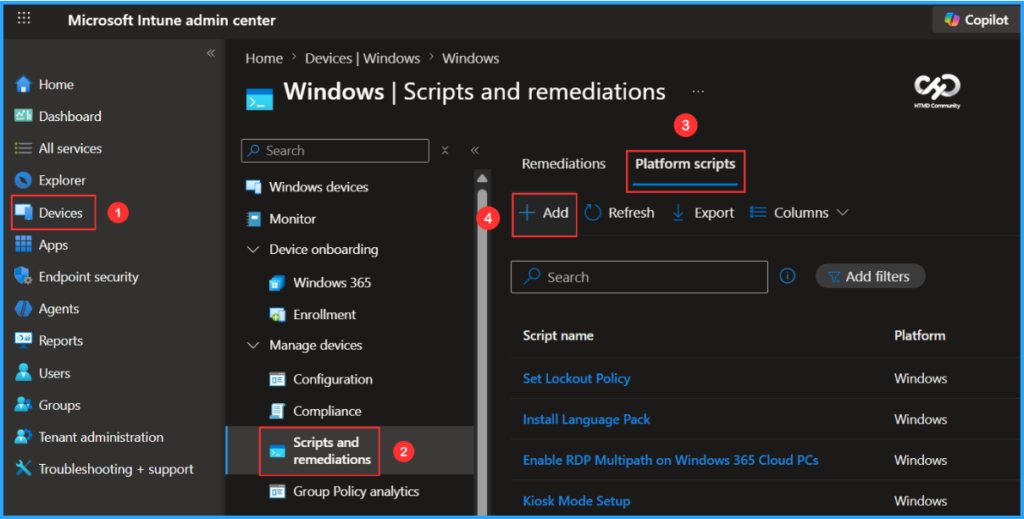The width and height of the screenshot is (1024, 519).
Task: Go to Home breadcrumb link
Action: click(264, 58)
